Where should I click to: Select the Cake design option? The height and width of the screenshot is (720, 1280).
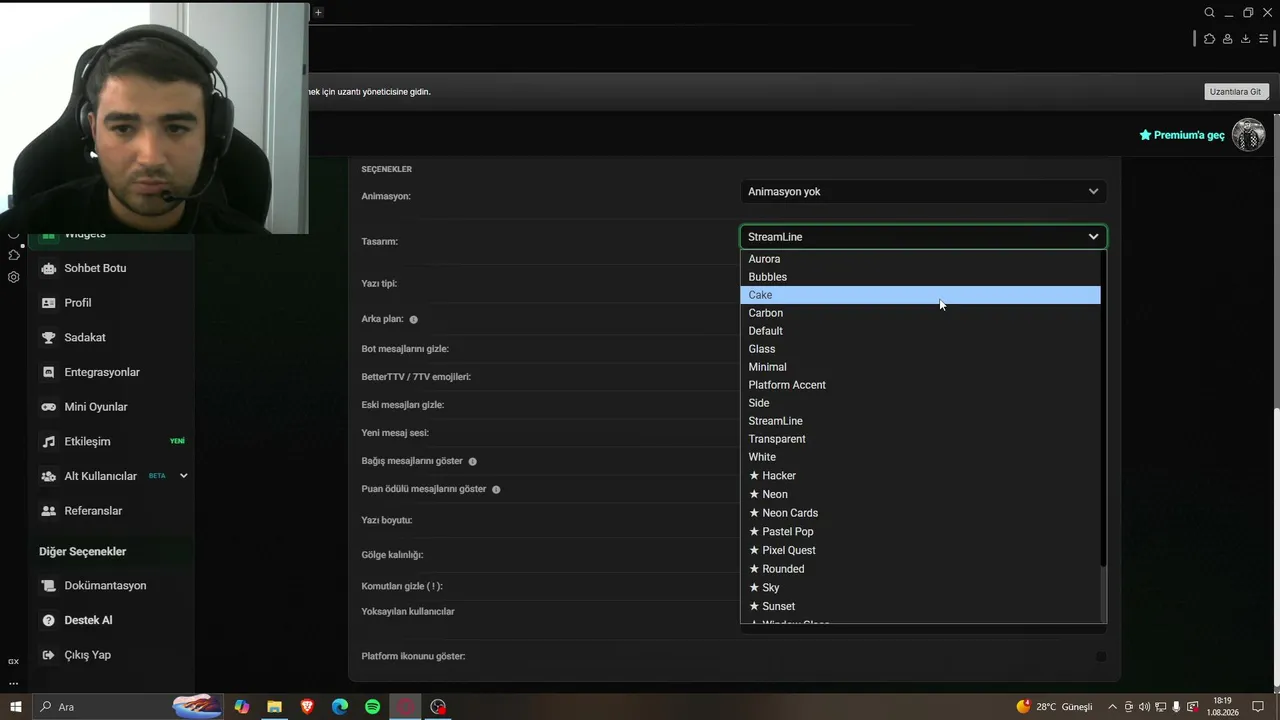[x=920, y=295]
